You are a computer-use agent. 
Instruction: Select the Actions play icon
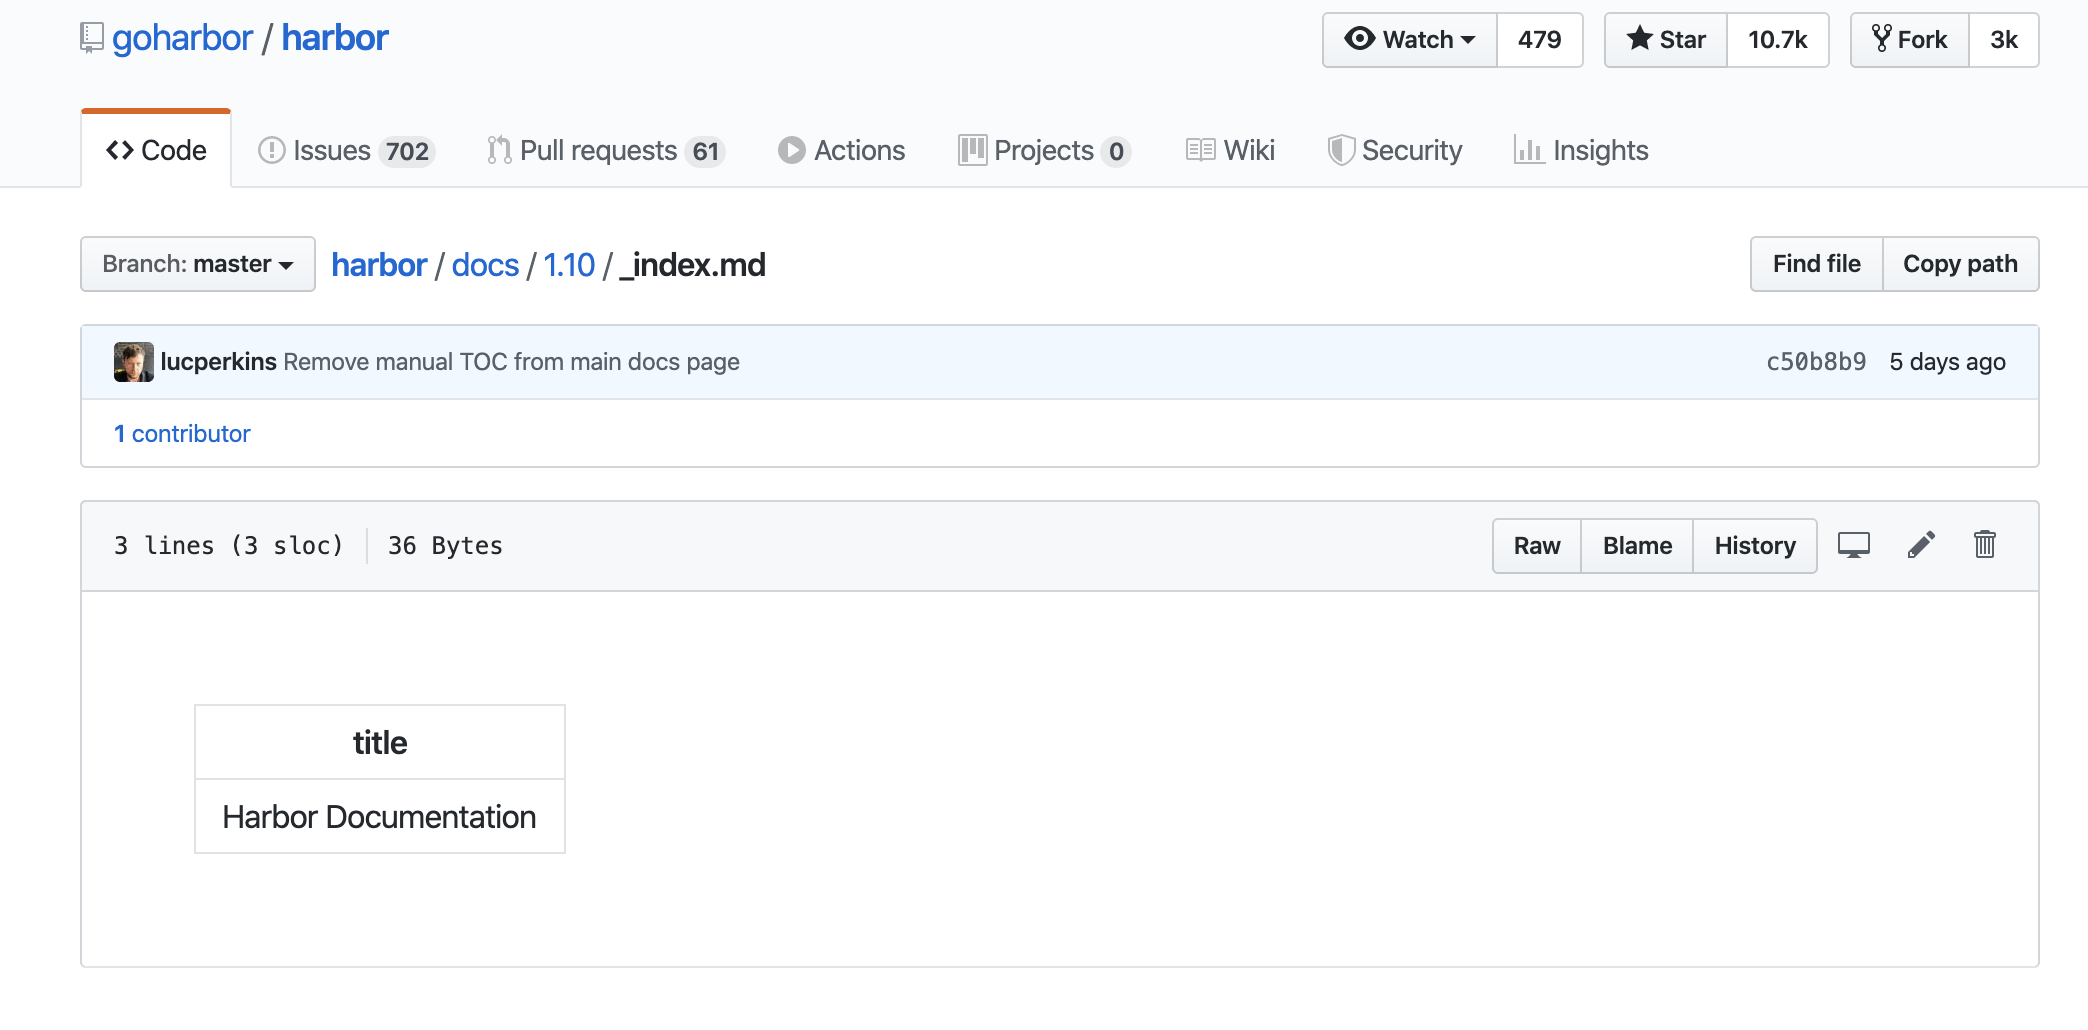[x=791, y=149]
